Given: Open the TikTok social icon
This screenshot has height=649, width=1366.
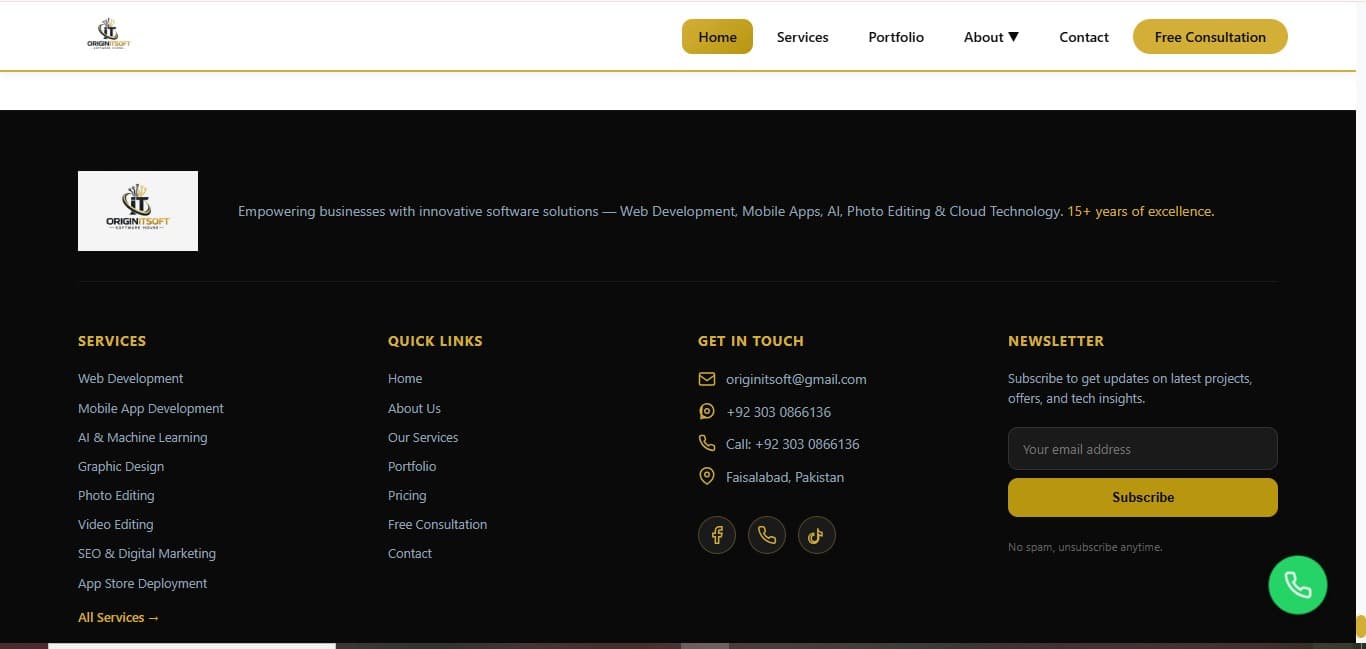Looking at the screenshot, I should 817,535.
